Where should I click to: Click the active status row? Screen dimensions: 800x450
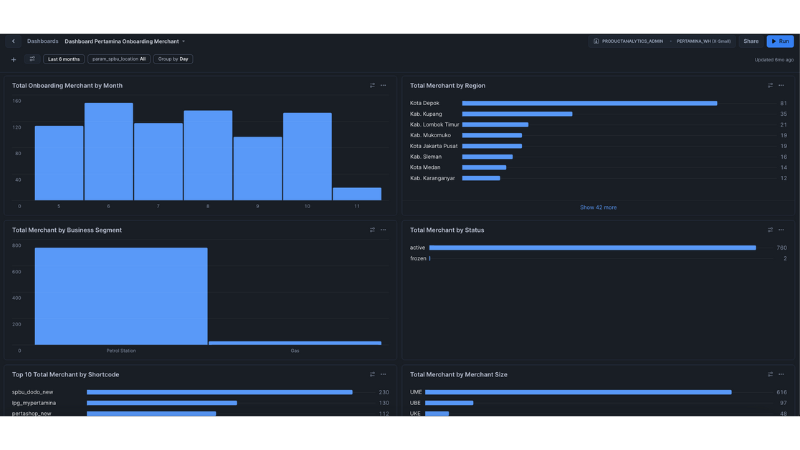pyautogui.click(x=598, y=247)
